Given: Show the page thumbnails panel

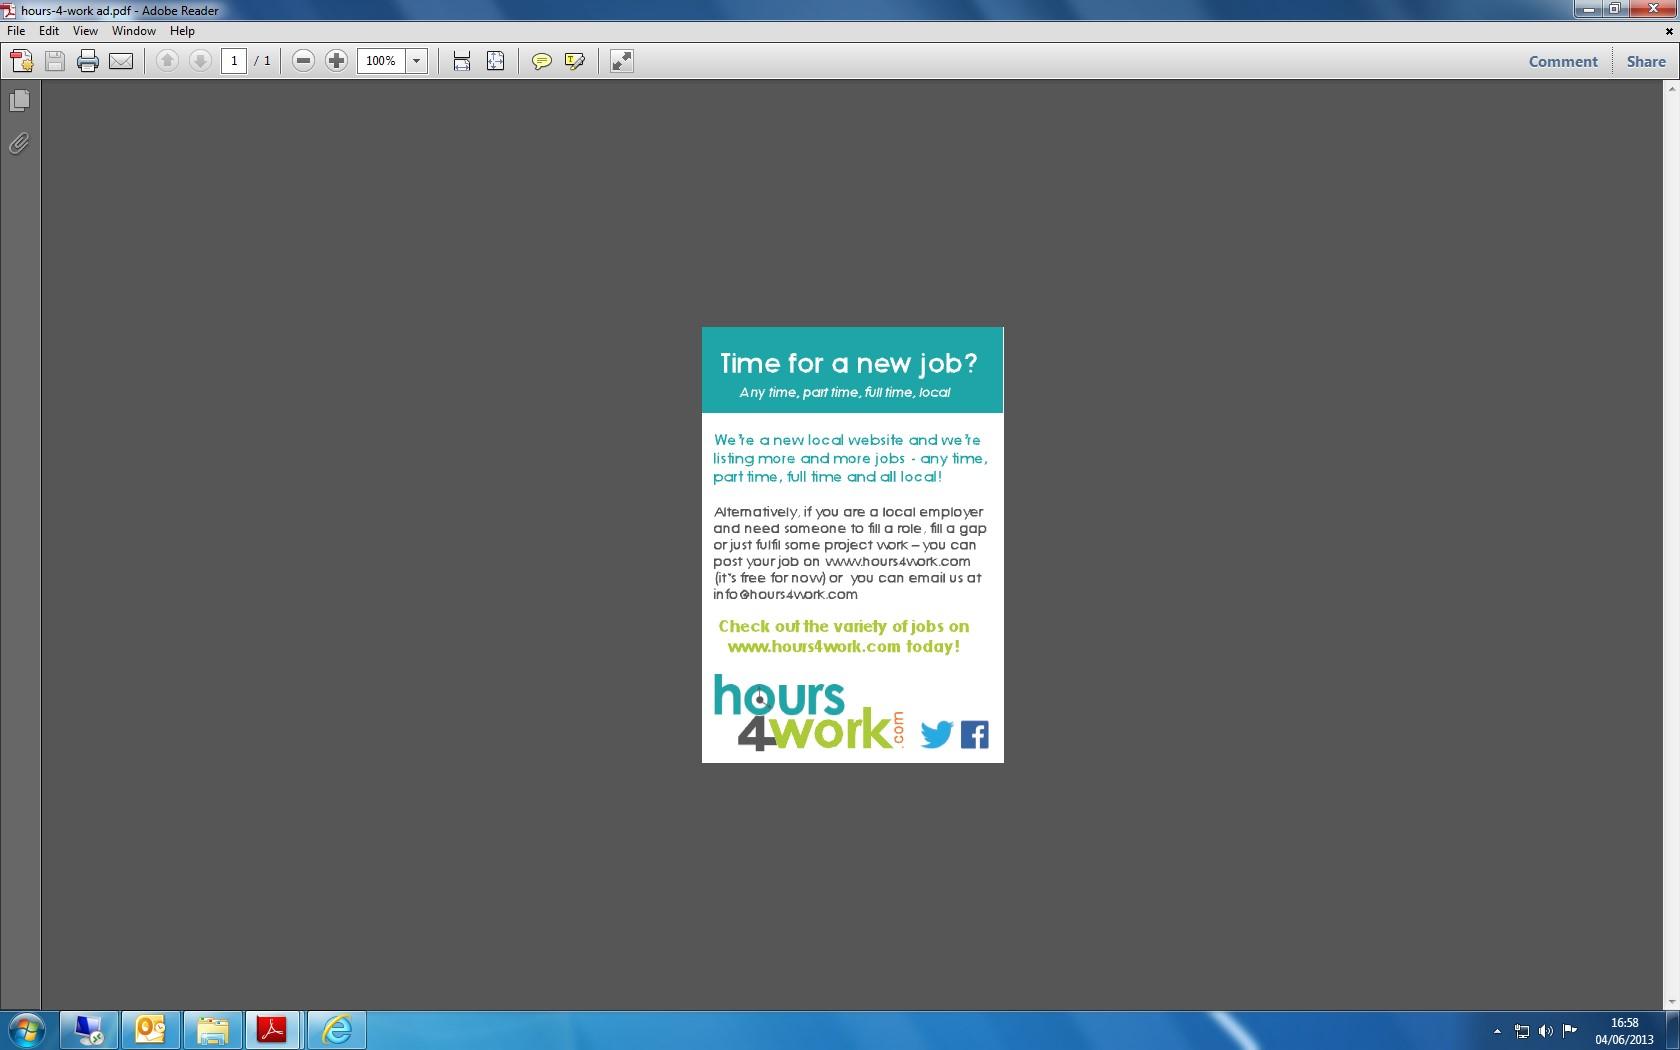Looking at the screenshot, I should (19, 101).
